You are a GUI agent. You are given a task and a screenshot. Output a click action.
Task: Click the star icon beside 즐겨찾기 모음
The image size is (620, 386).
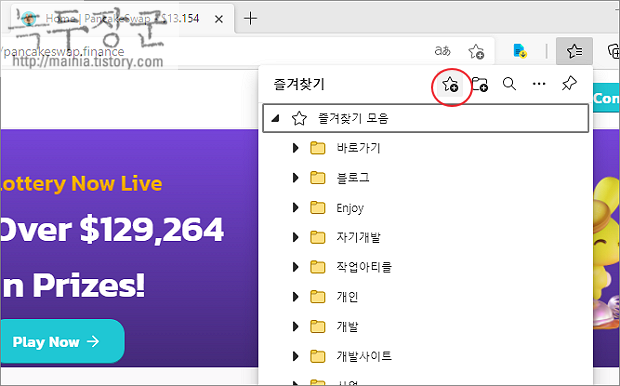click(299, 118)
